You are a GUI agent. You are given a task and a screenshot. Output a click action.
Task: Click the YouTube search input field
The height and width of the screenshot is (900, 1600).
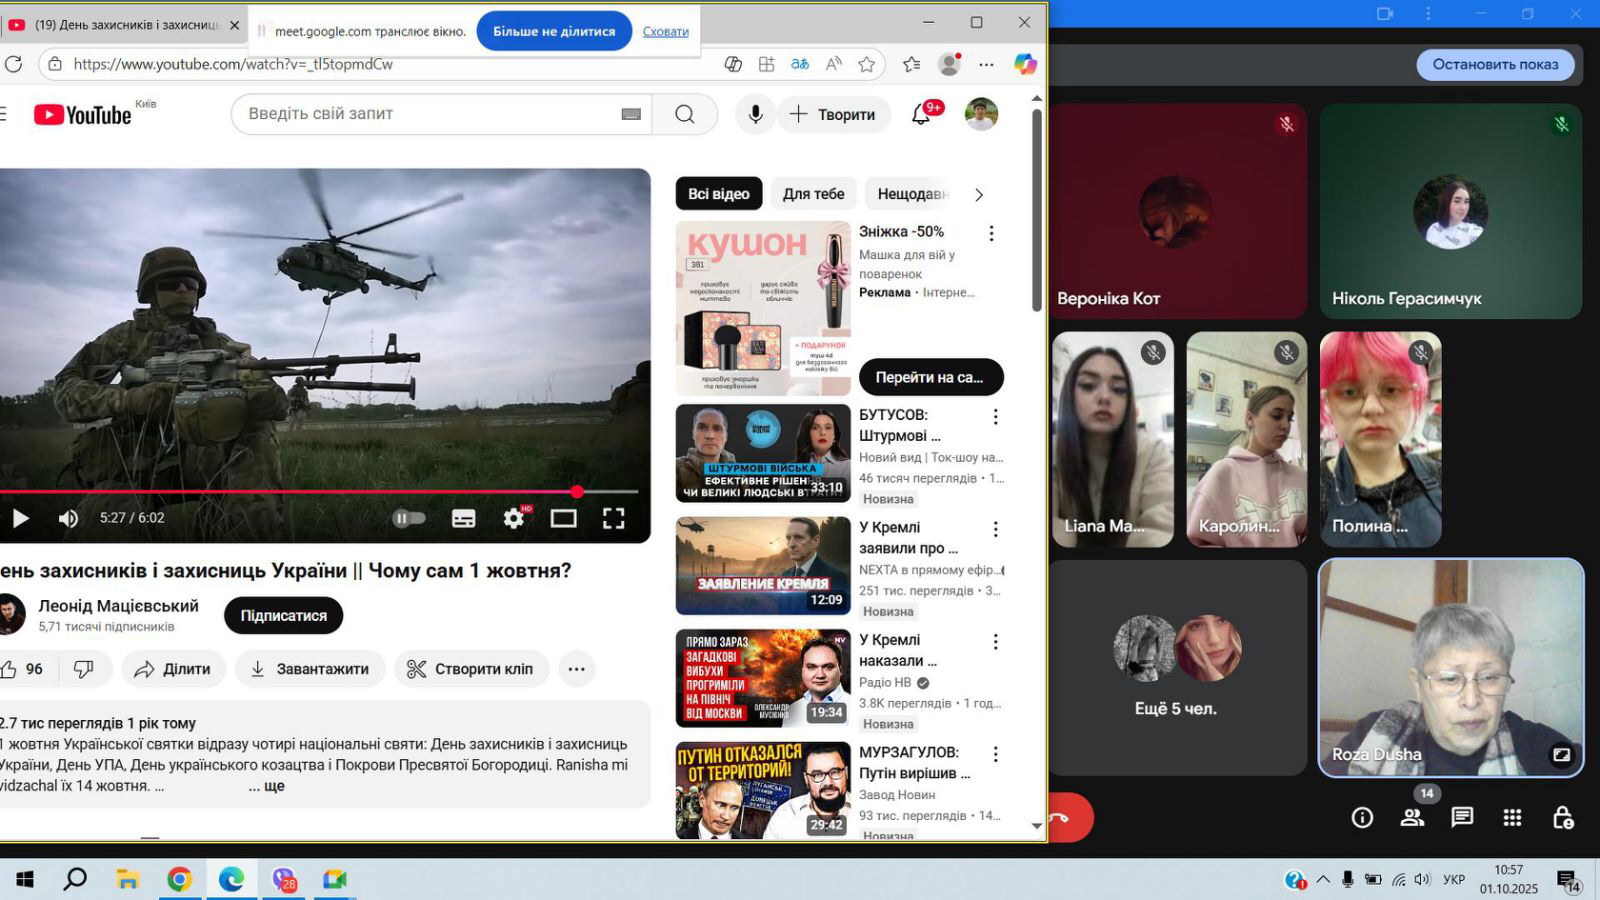pyautogui.click(x=430, y=114)
